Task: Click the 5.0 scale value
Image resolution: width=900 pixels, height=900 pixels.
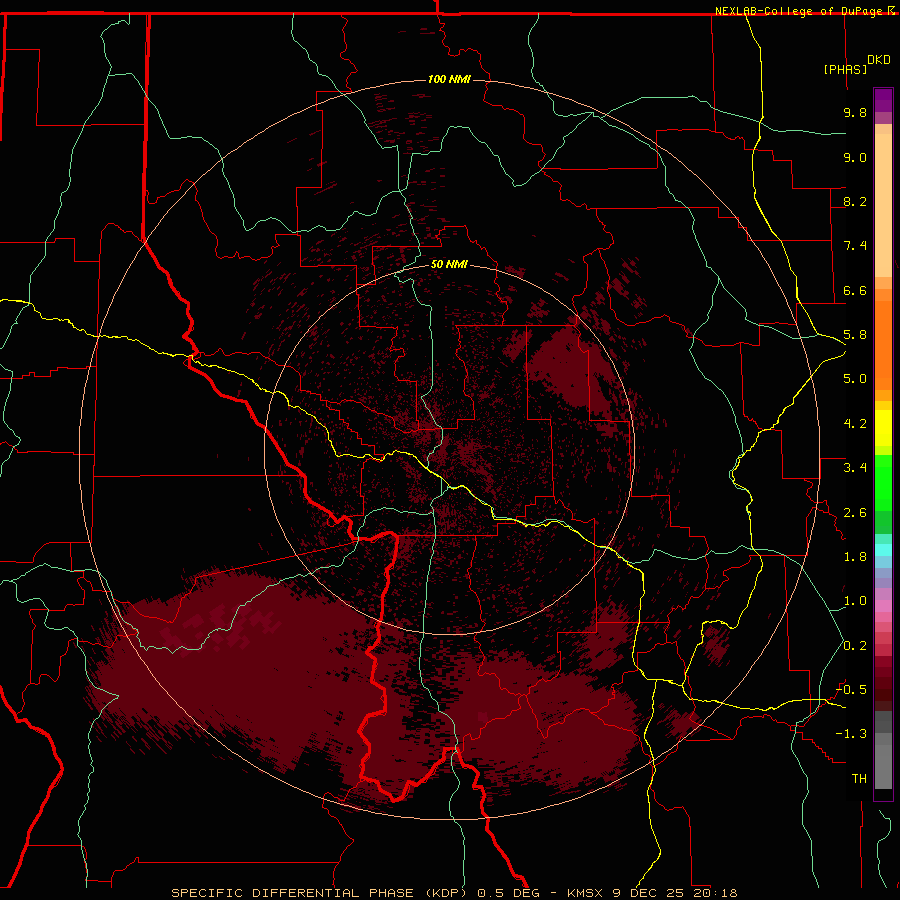Action: pos(855,379)
